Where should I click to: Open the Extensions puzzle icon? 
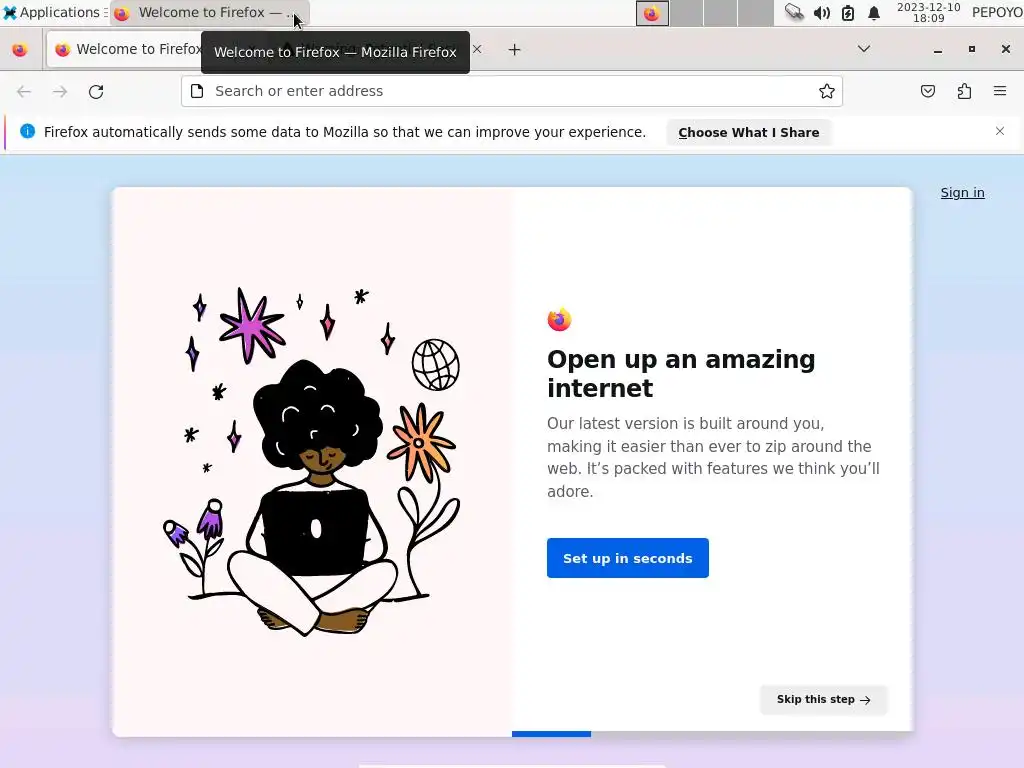point(964,91)
